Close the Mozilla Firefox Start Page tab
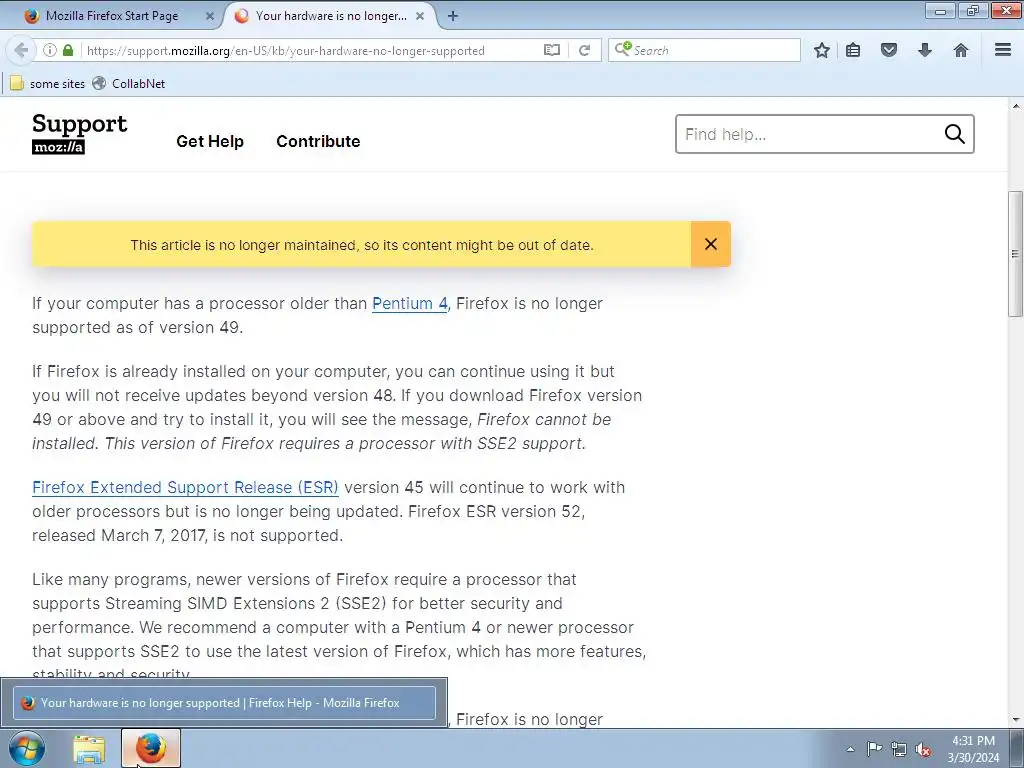Image resolution: width=1024 pixels, height=768 pixels. tap(210, 16)
